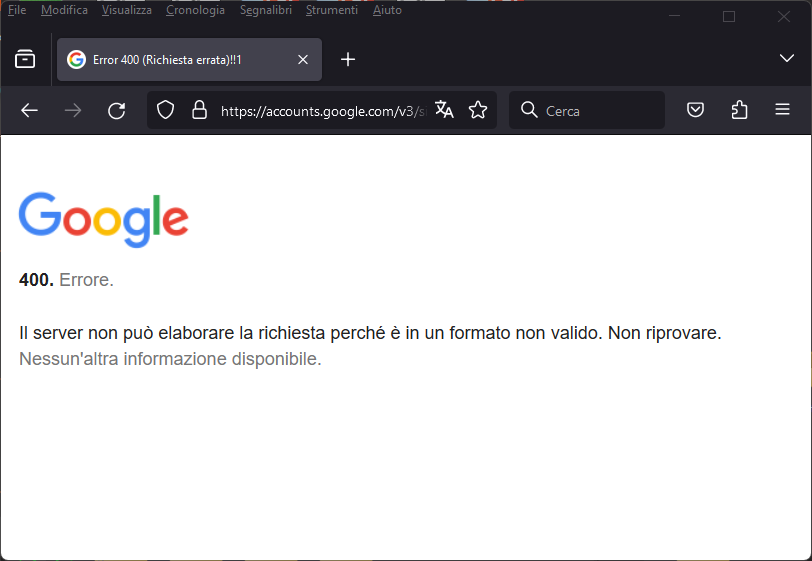Open the hamburger application menu
This screenshot has width=812, height=561.
[x=782, y=109]
